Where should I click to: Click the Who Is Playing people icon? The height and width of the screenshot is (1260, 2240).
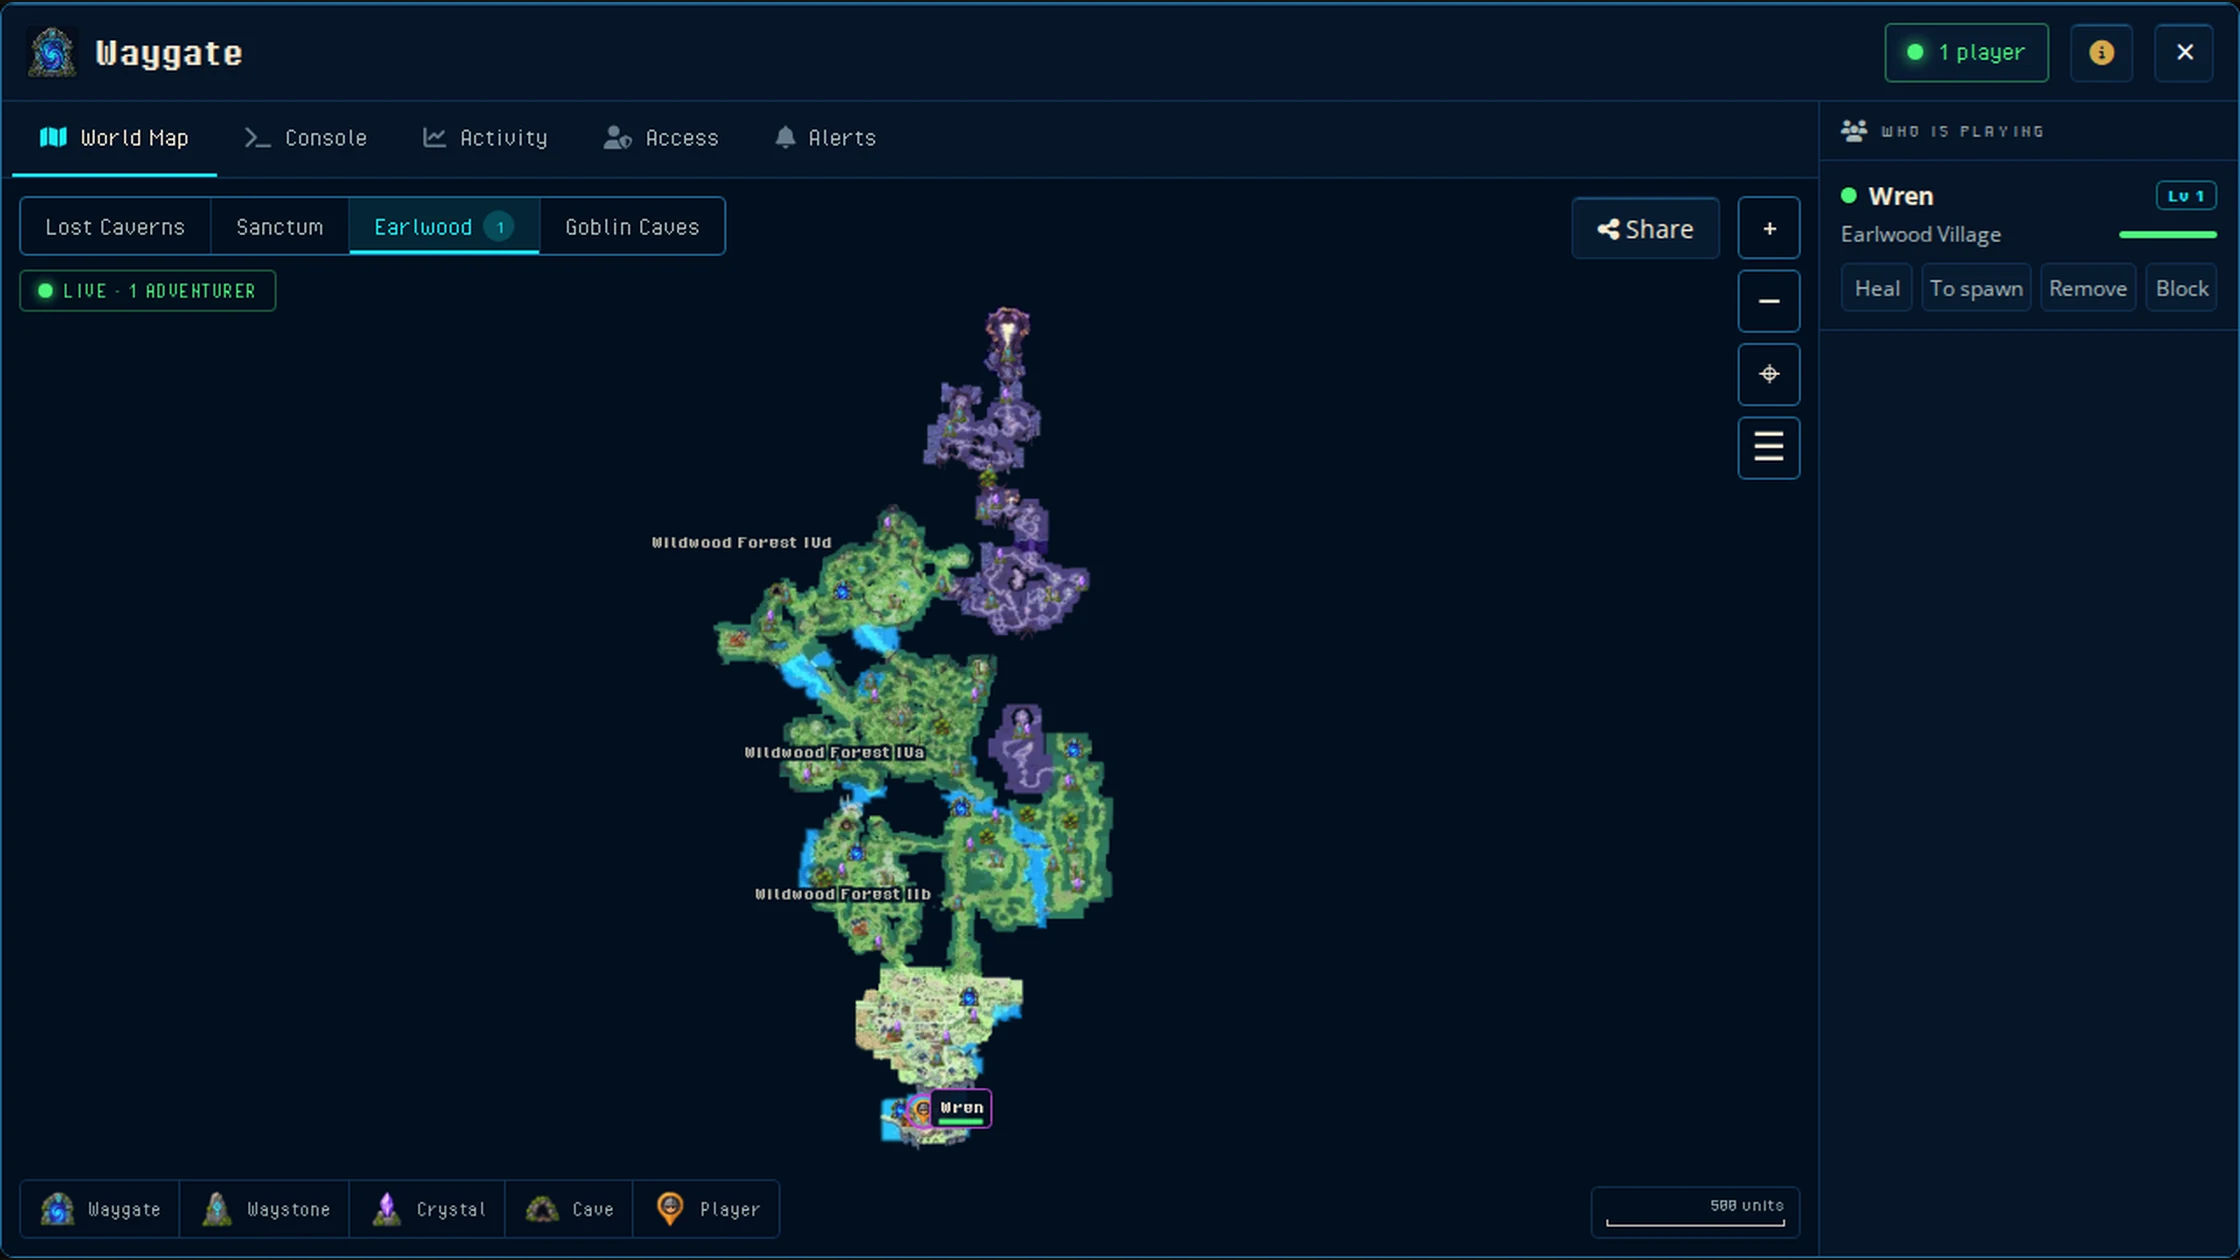(1854, 131)
